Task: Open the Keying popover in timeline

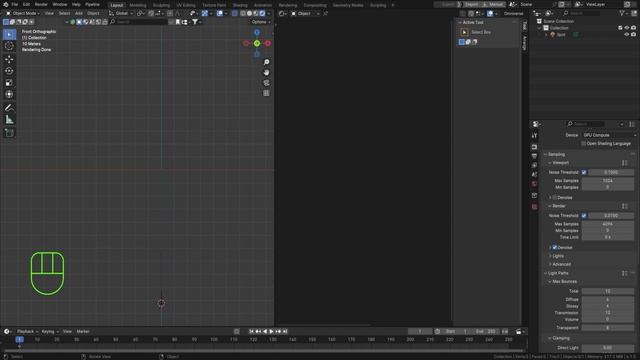Action: click(50, 331)
